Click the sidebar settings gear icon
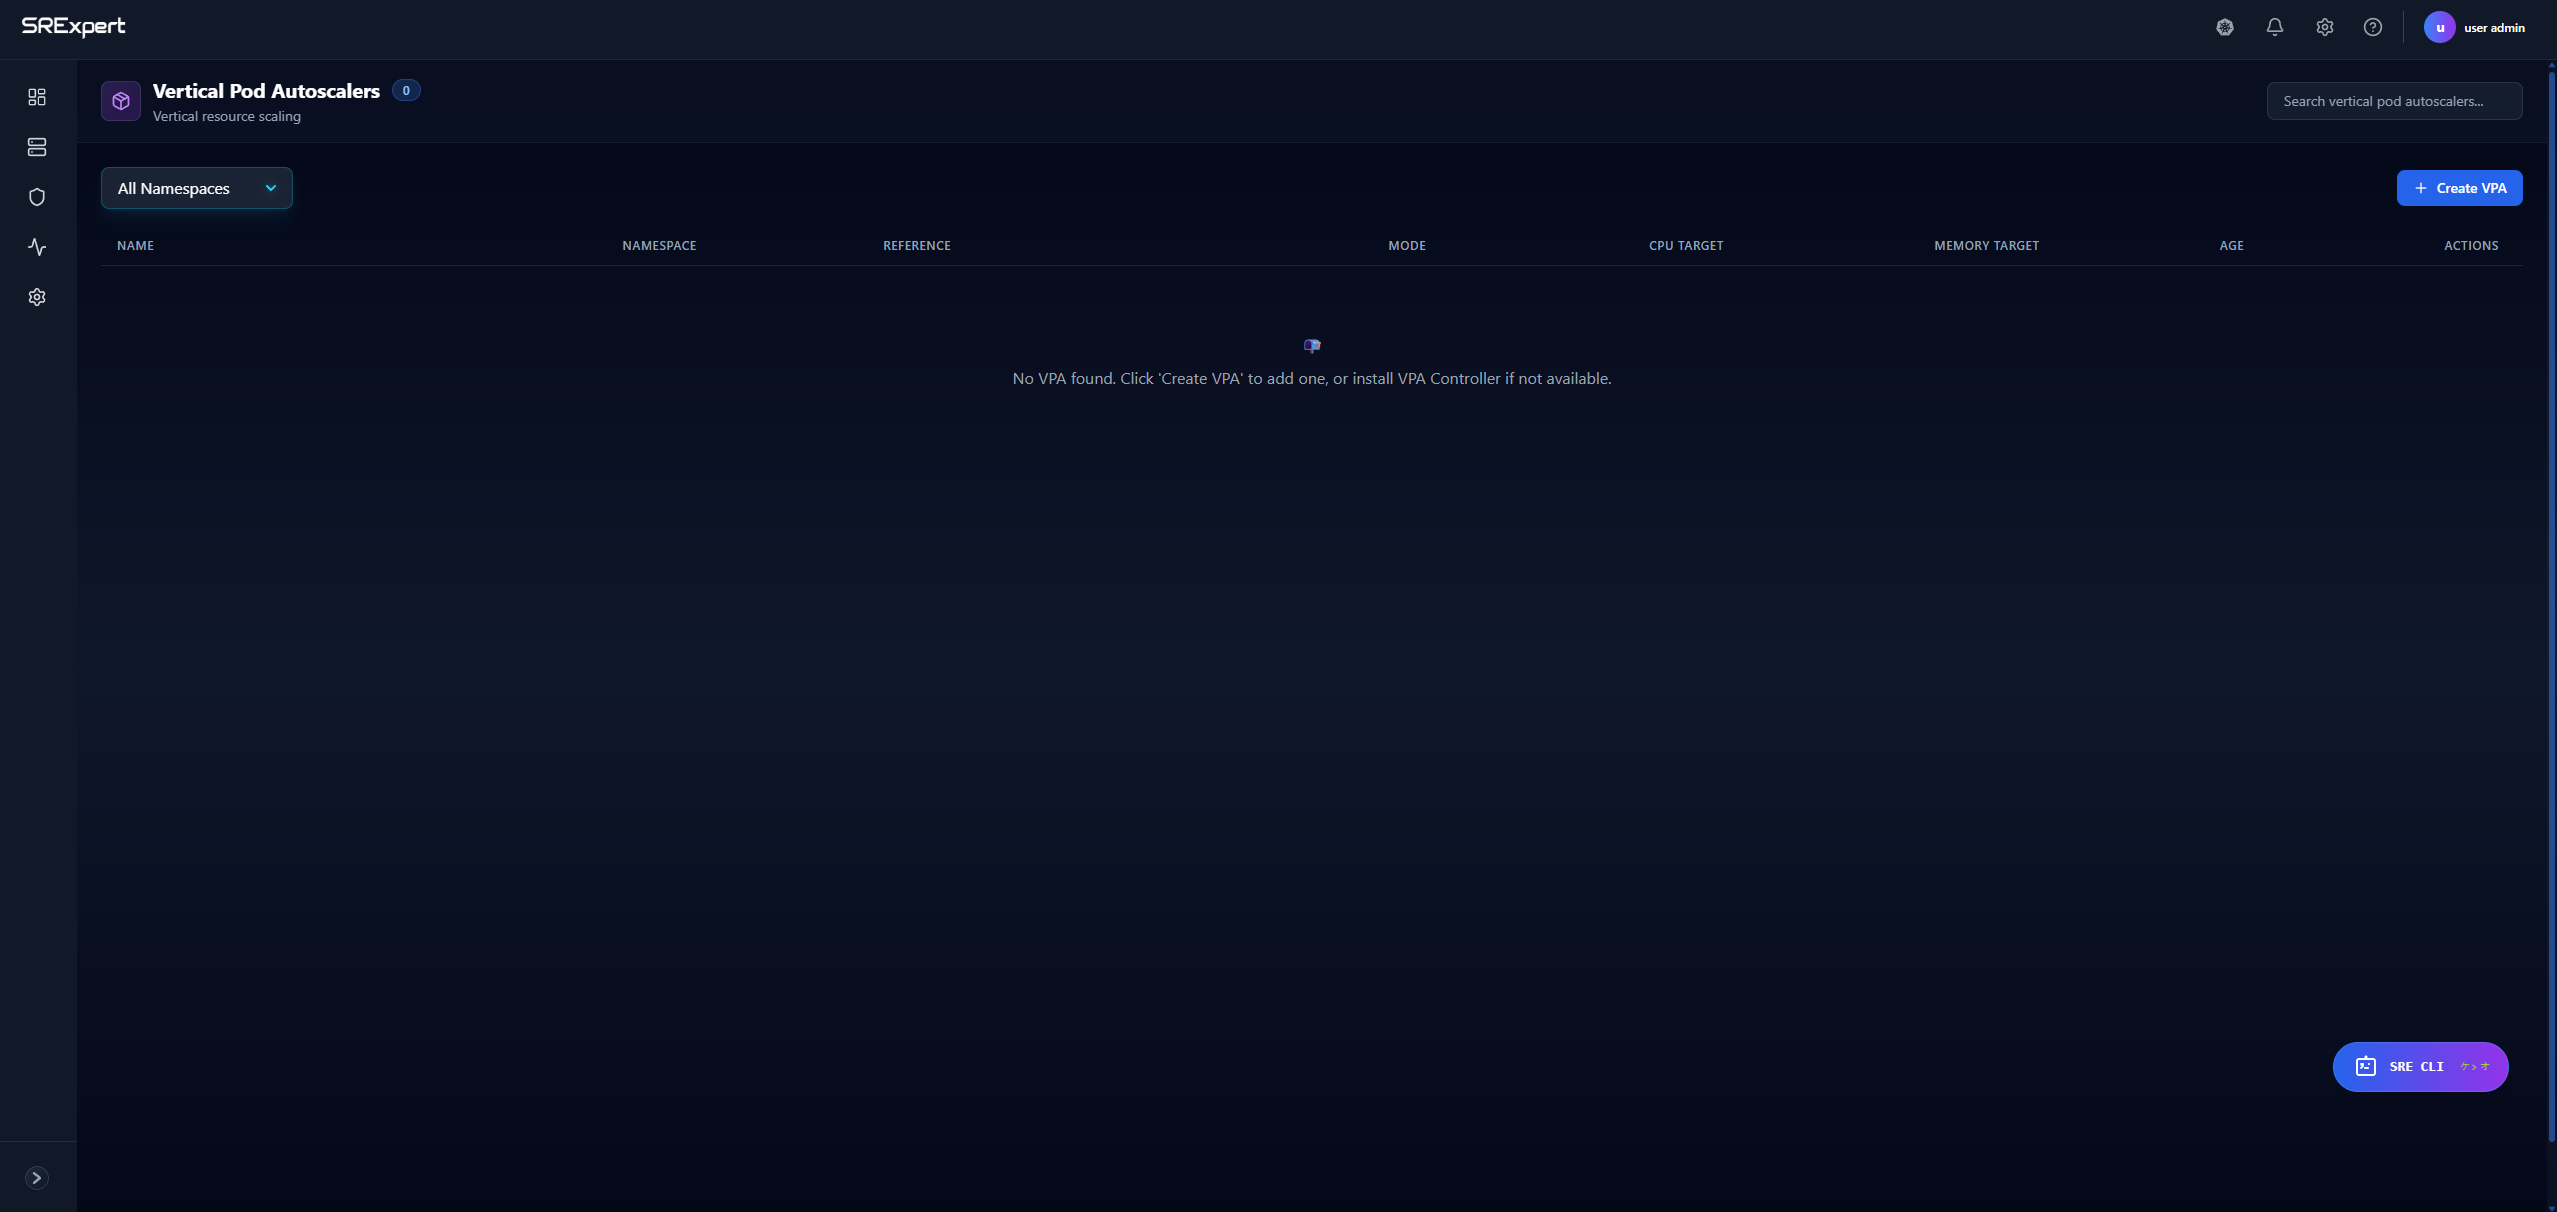 37,297
